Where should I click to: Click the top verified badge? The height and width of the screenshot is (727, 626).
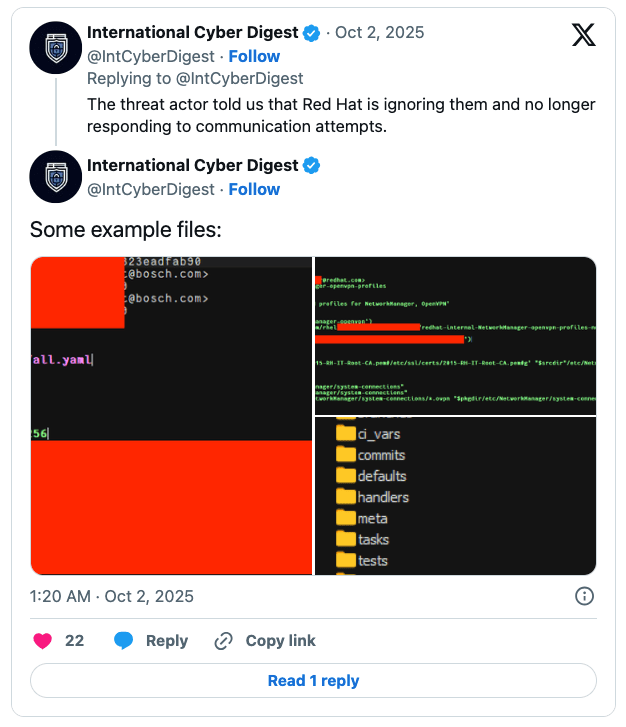[x=312, y=33]
